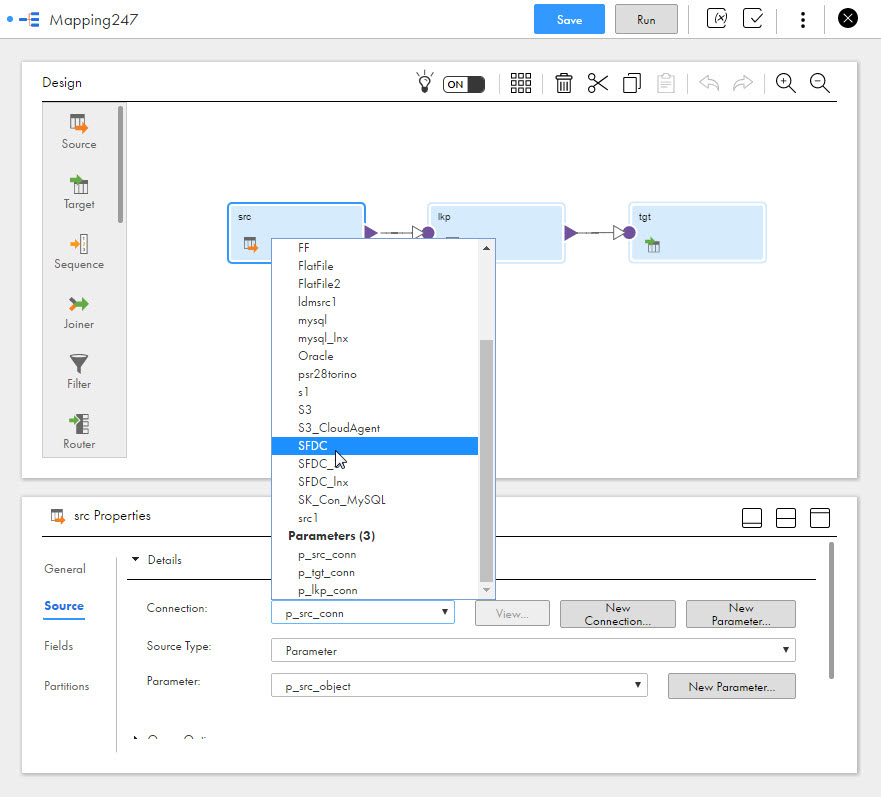Run the mapping
The height and width of the screenshot is (797, 881).
pyautogui.click(x=646, y=20)
